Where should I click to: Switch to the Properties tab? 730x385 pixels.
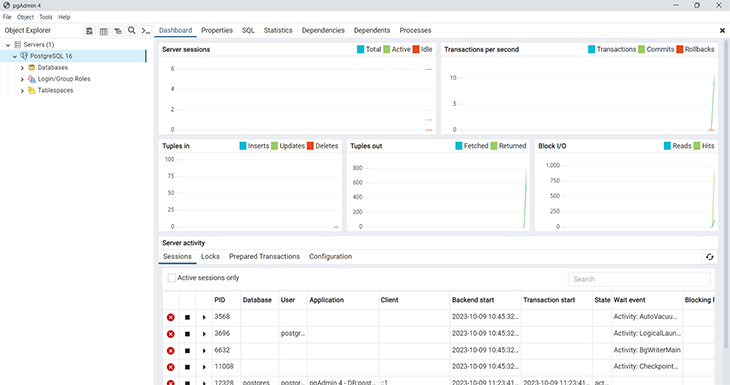pyautogui.click(x=217, y=30)
